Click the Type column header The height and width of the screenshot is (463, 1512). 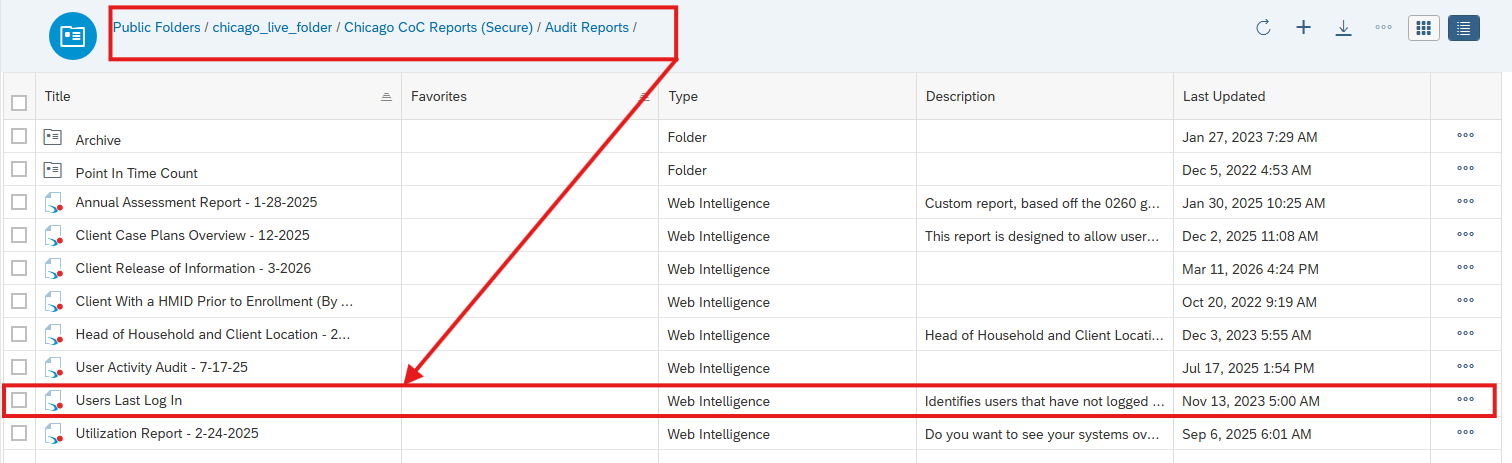point(683,97)
